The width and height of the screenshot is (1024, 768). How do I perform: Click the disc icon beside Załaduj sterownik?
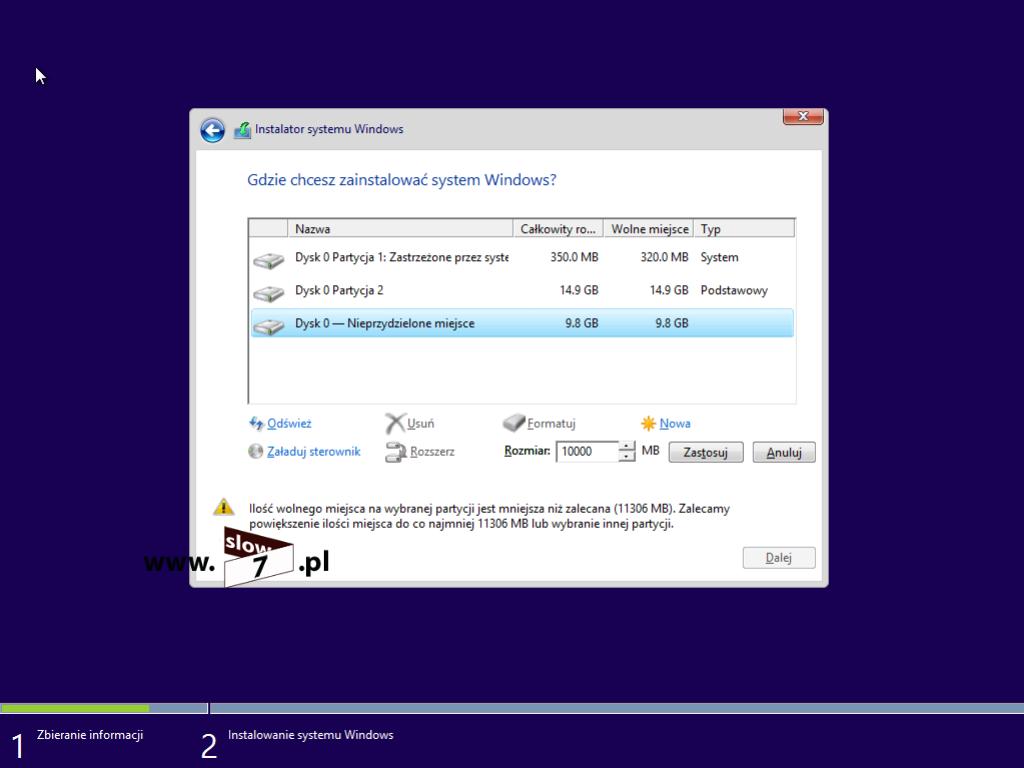[x=255, y=451]
